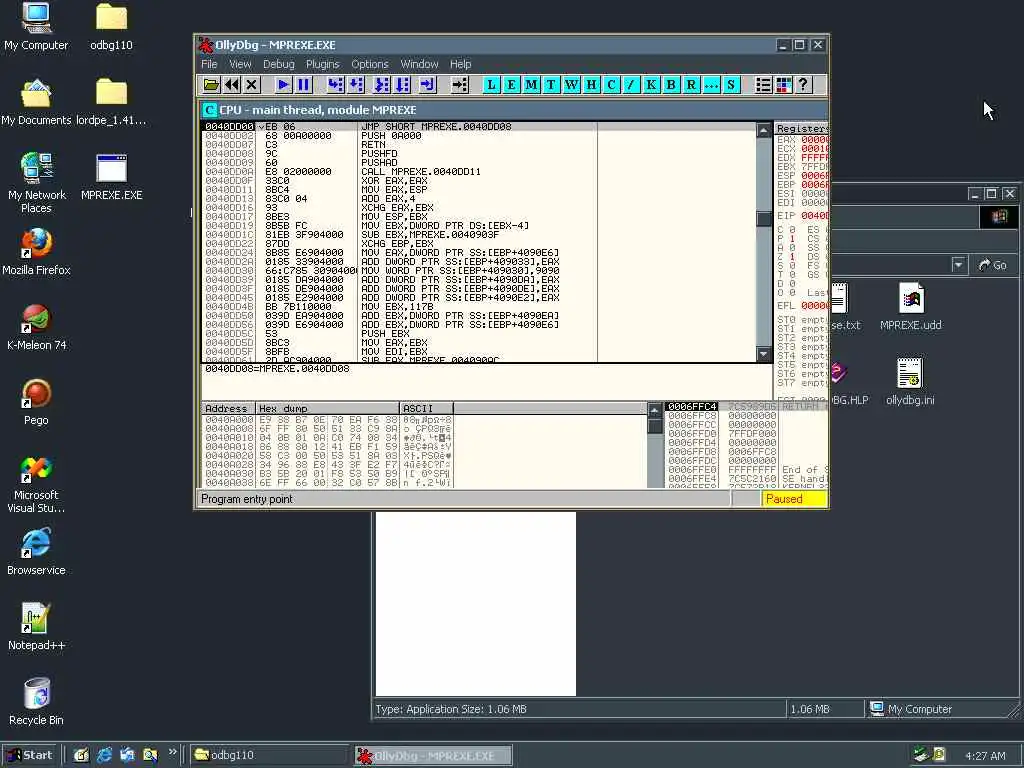1024x768 pixels.
Task: Click the disassembly pane scroll up arrow
Action: coord(763,130)
